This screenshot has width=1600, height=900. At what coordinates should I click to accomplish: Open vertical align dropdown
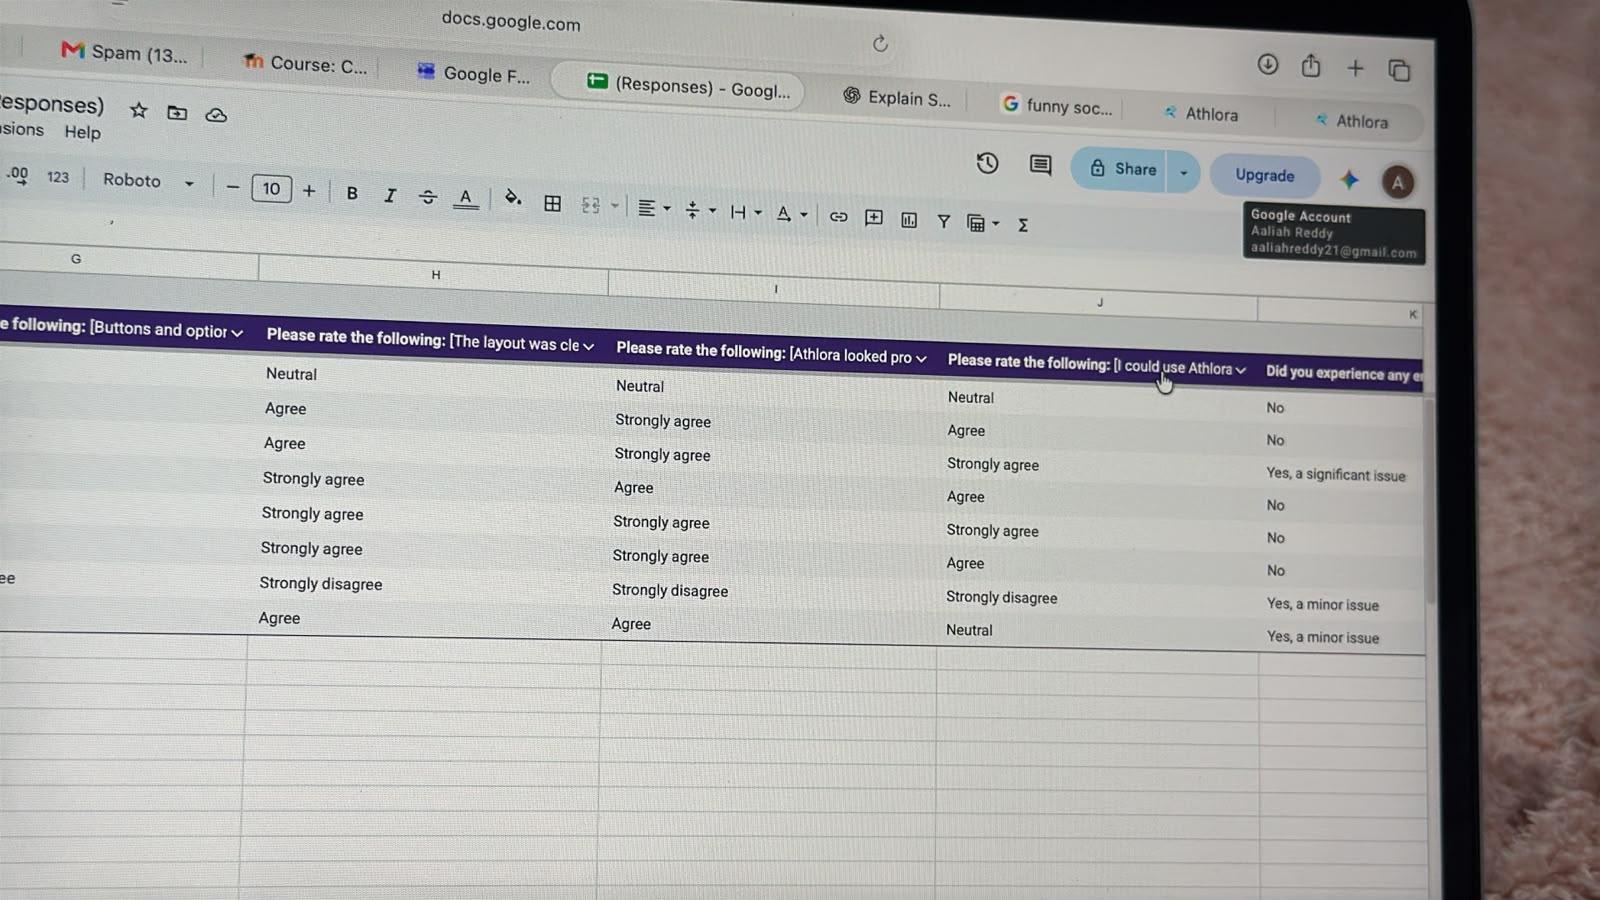pos(700,210)
